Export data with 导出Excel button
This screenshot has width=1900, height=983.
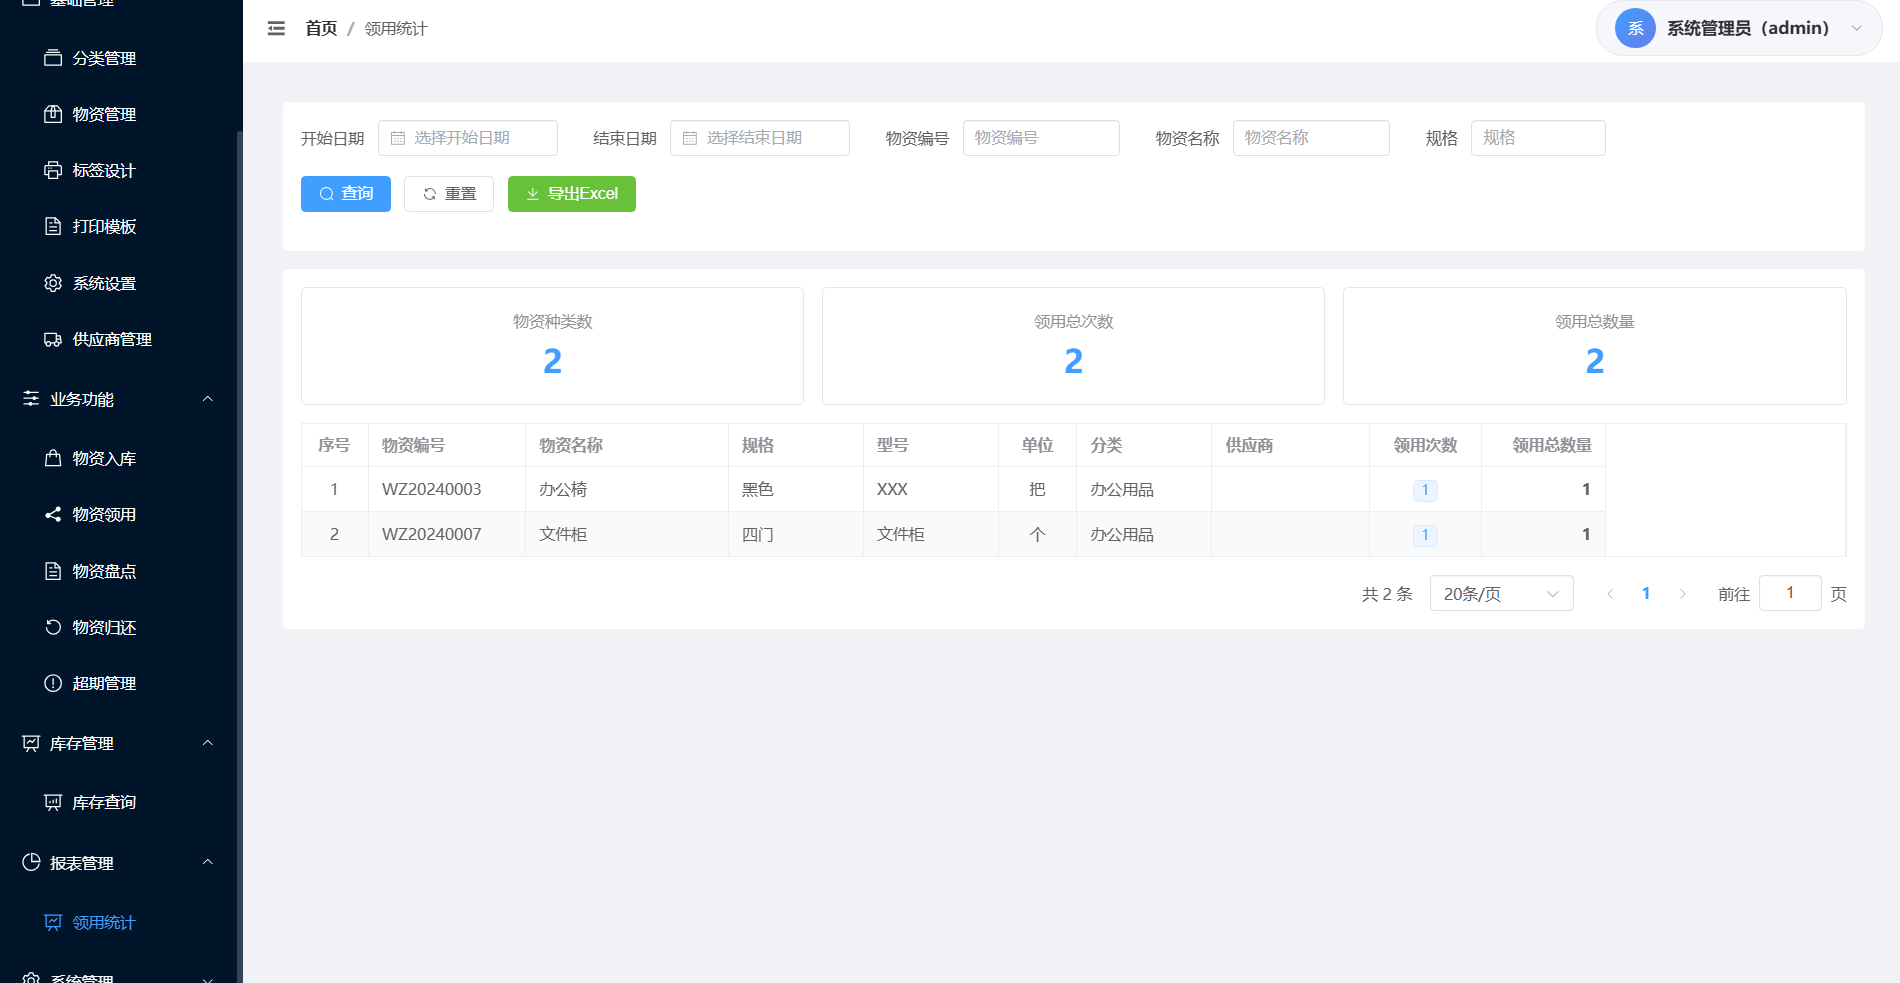point(572,194)
